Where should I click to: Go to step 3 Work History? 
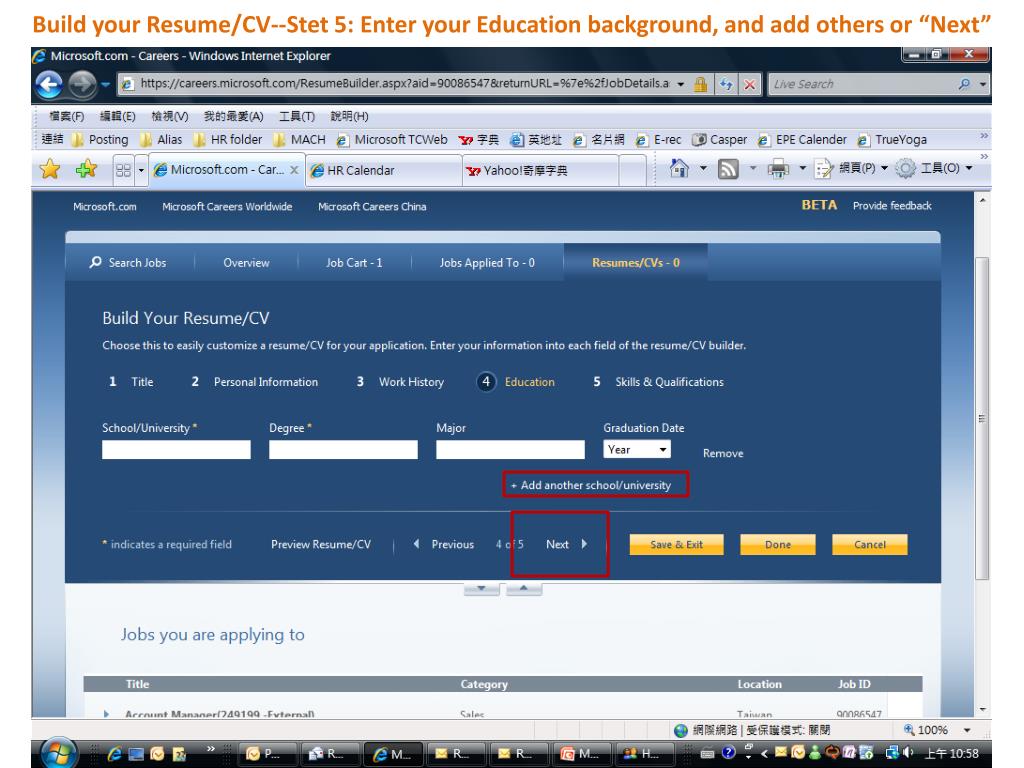(x=400, y=382)
